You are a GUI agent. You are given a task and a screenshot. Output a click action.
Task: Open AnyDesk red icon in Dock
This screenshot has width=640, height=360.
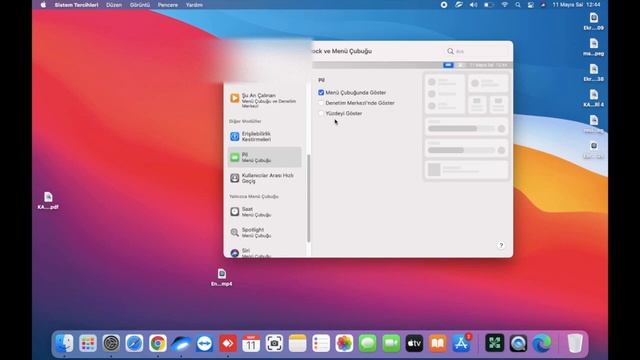(228, 343)
